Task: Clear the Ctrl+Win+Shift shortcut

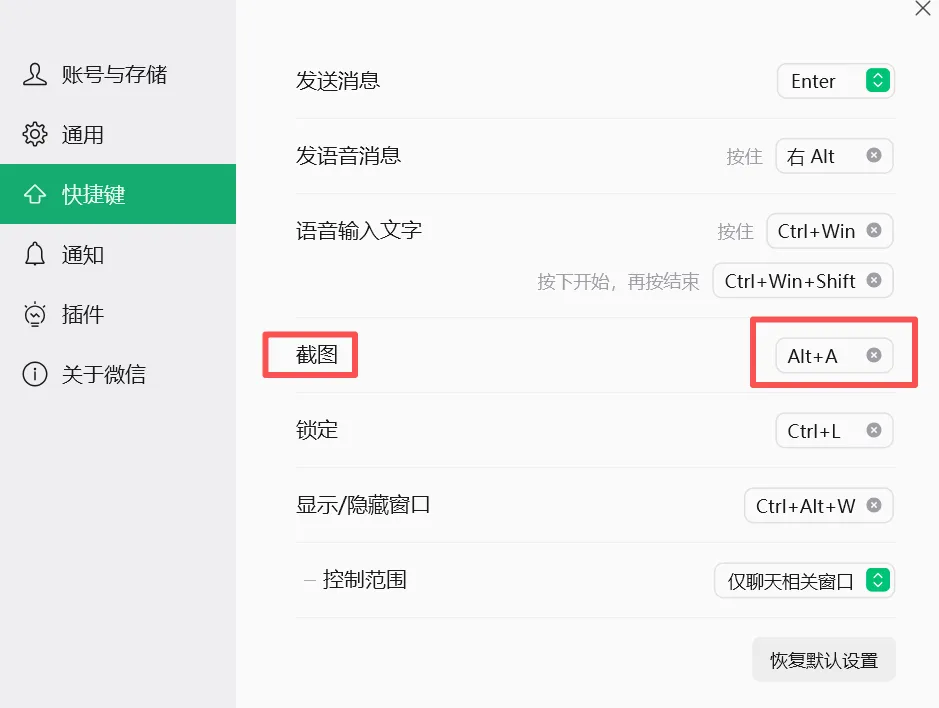Action: click(x=874, y=280)
